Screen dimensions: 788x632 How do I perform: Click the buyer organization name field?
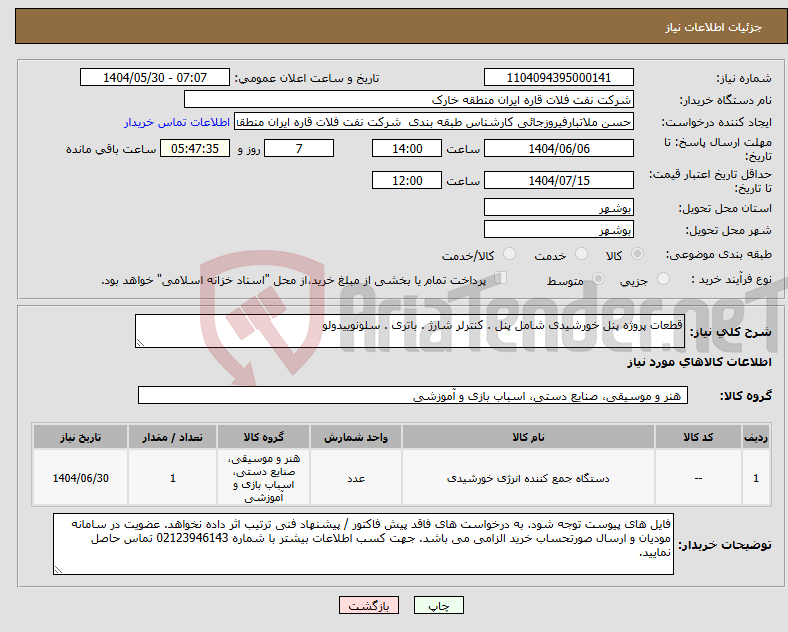pos(409,99)
